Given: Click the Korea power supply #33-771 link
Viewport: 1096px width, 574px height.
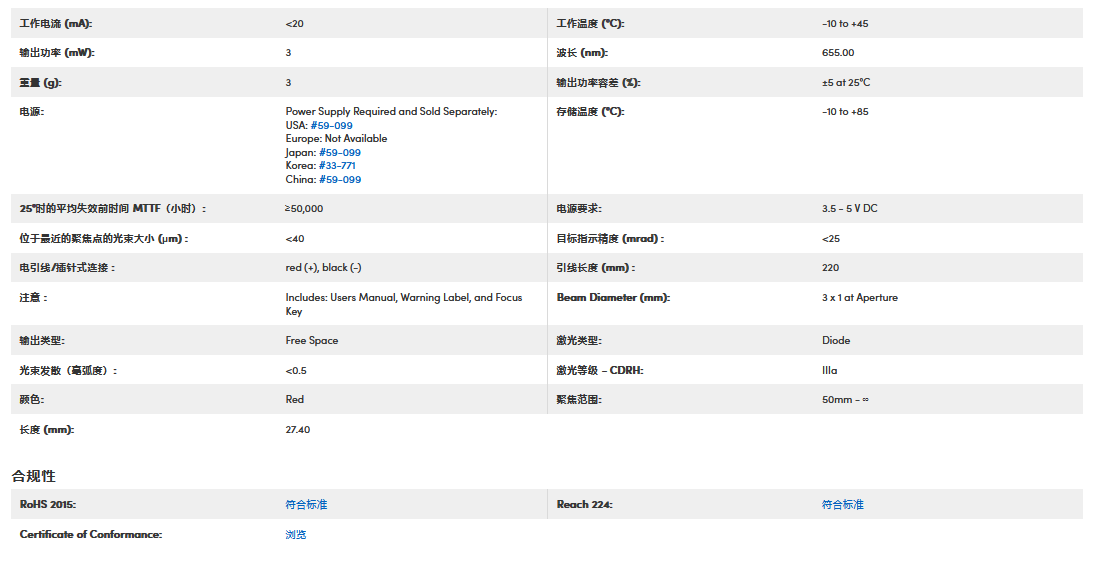Looking at the screenshot, I should click(337, 166).
